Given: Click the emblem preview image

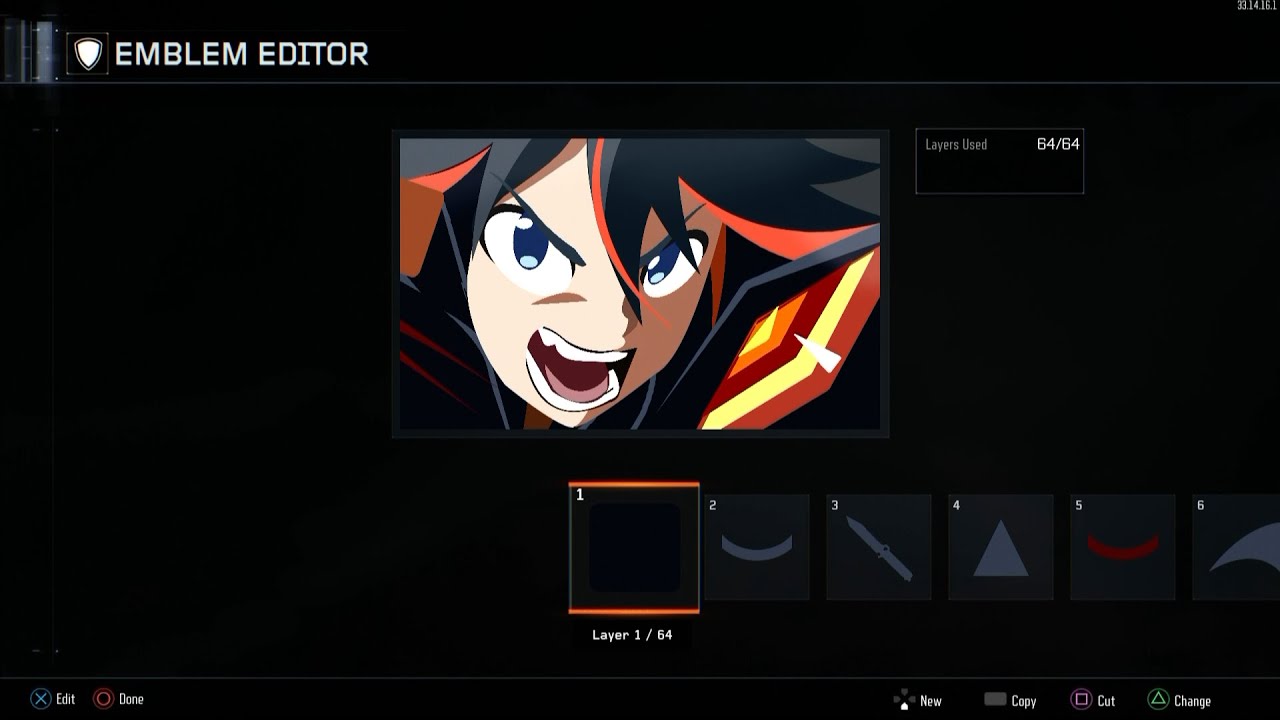Looking at the screenshot, I should 640,284.
